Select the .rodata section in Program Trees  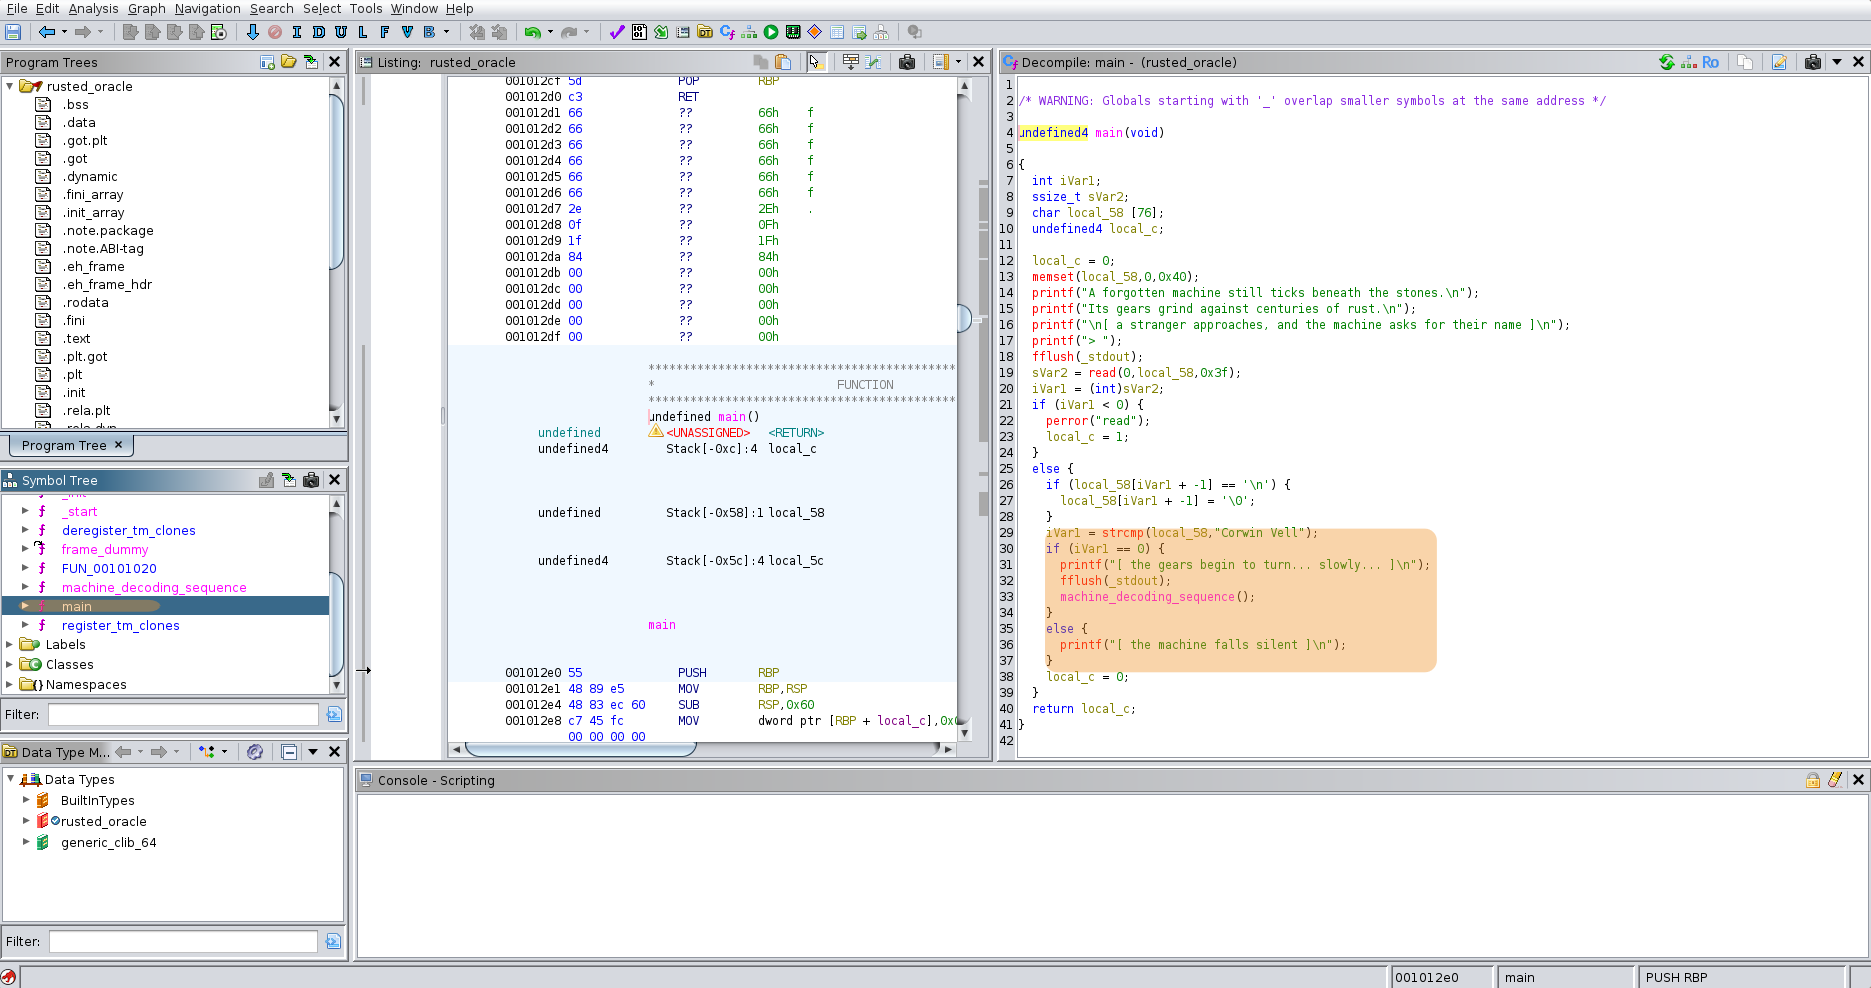coord(86,303)
